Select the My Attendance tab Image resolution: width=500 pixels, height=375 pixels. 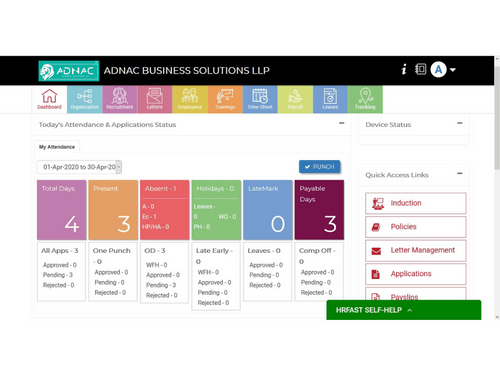pyautogui.click(x=57, y=147)
